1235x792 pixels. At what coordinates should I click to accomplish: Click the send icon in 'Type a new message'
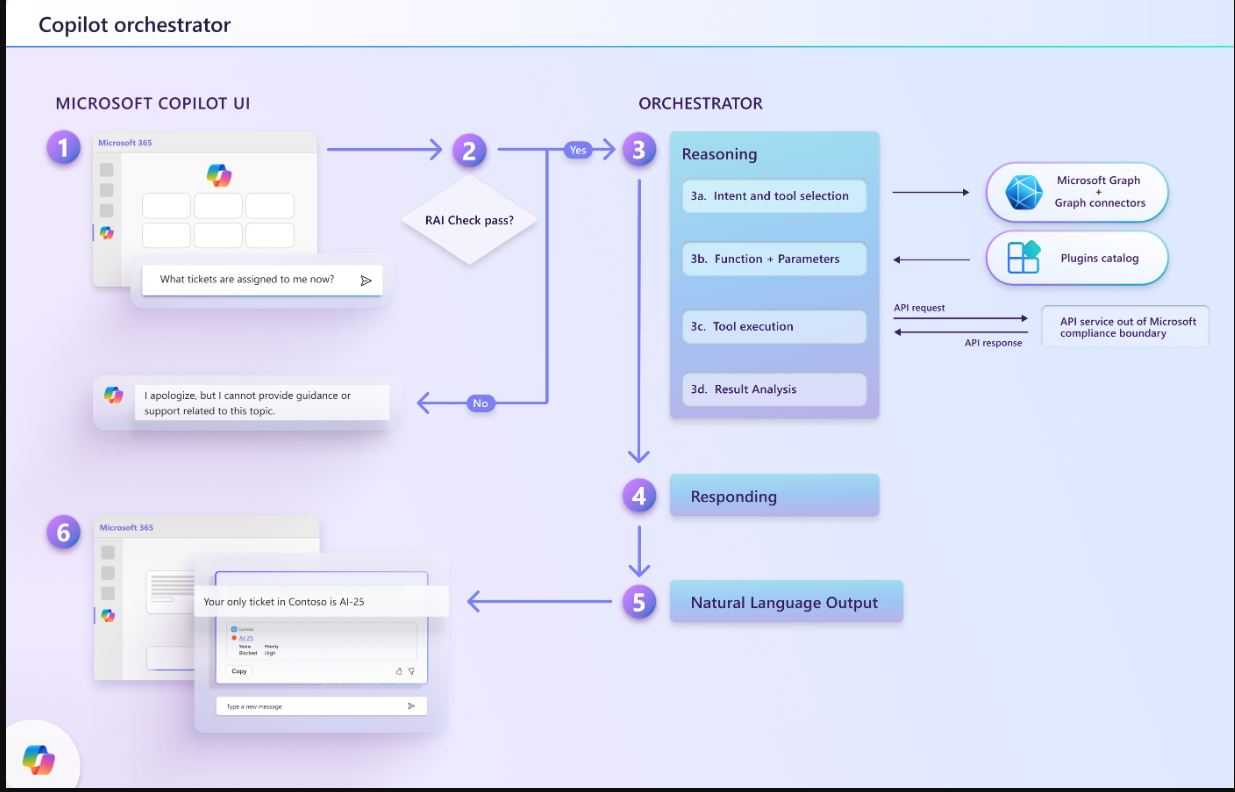411,706
